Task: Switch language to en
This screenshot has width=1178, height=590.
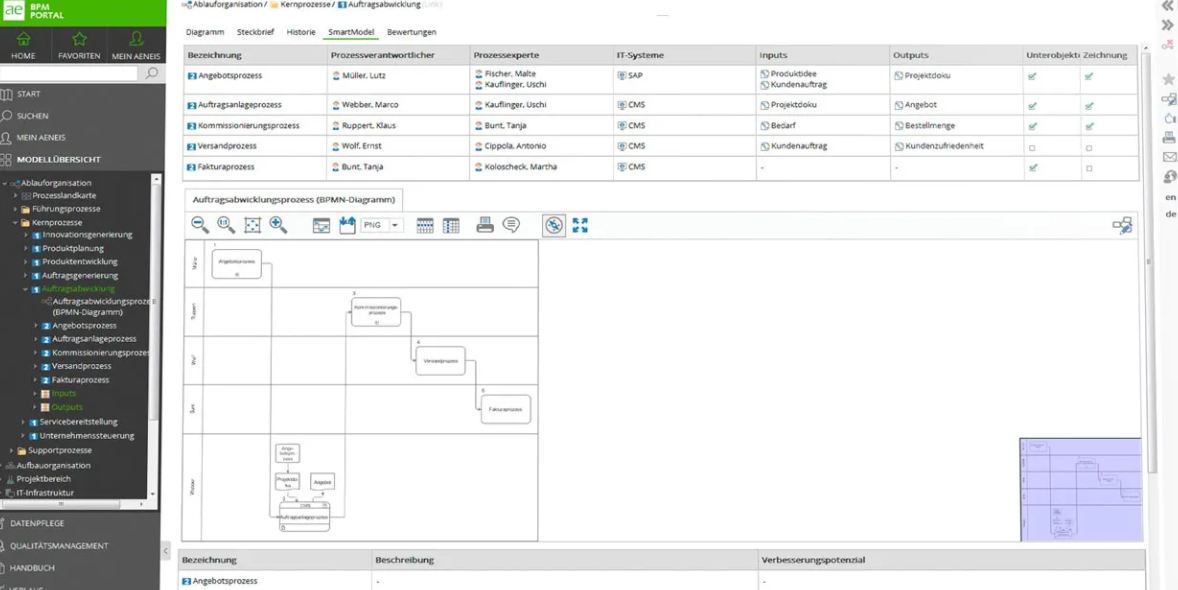Action: coord(1170,197)
